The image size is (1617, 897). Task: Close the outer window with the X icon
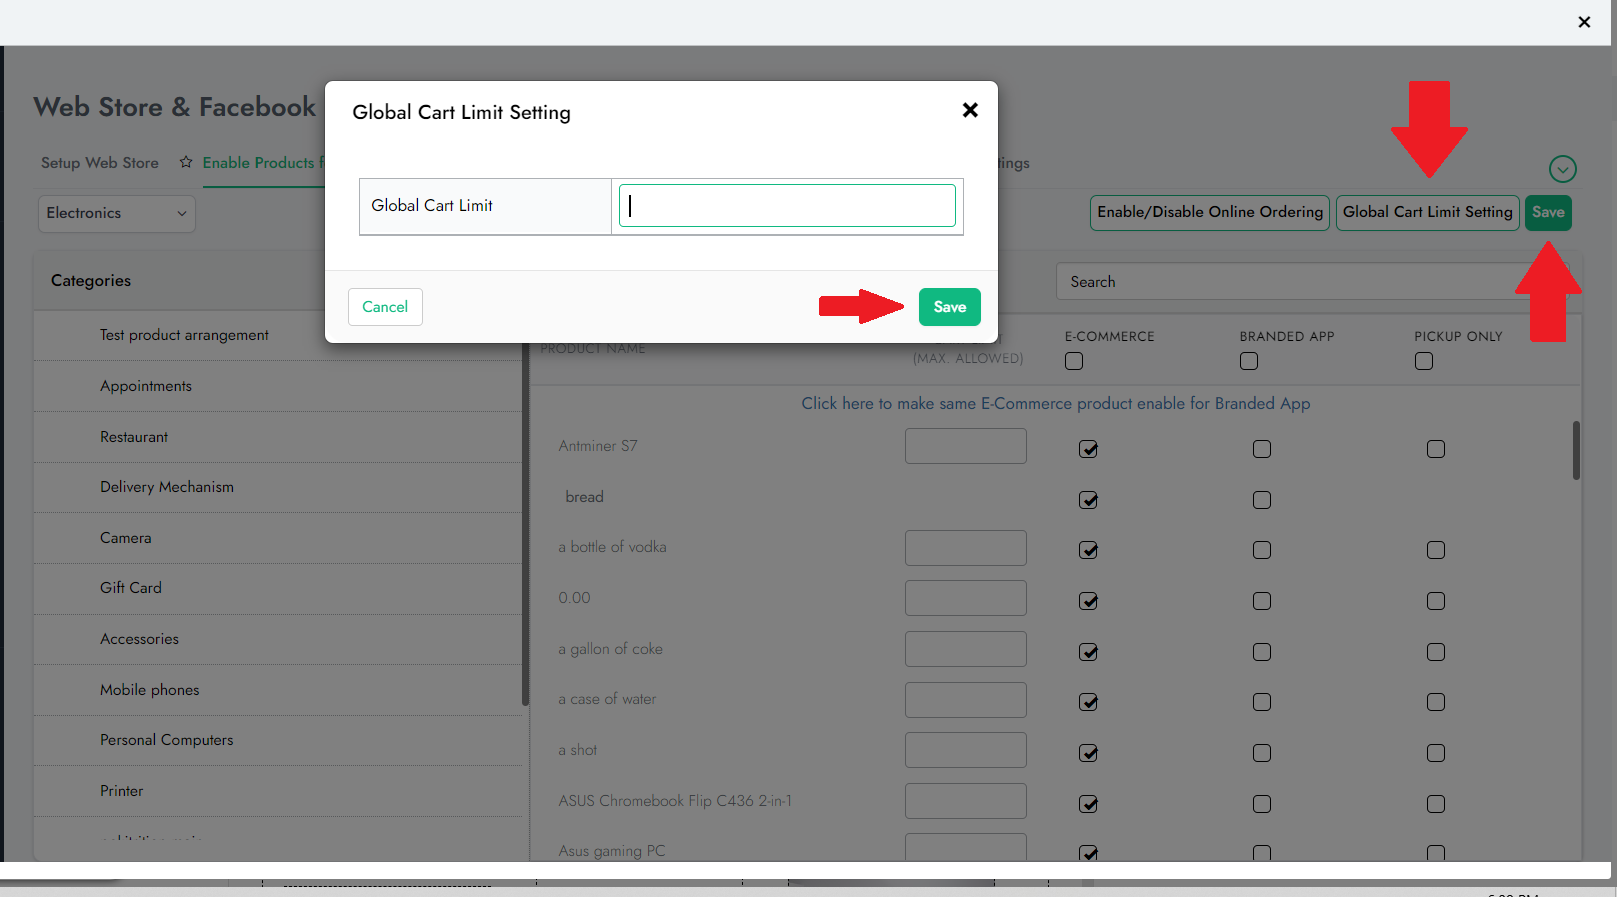point(1584,22)
